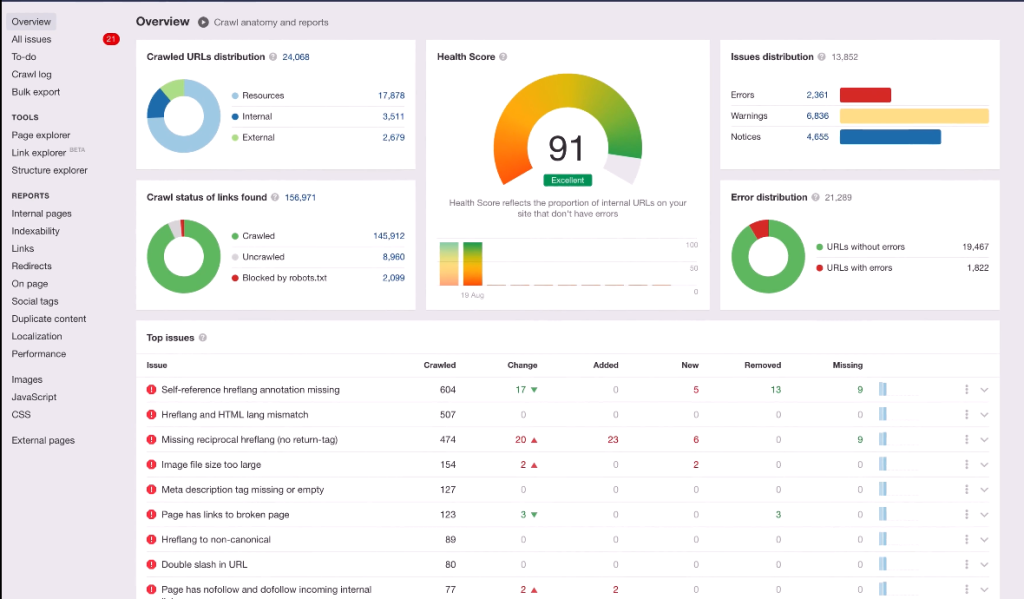This screenshot has height=599, width=1024.
Task: Open three-dot menu for Hreflang and HTML lang mismatch
Action: 967,414
